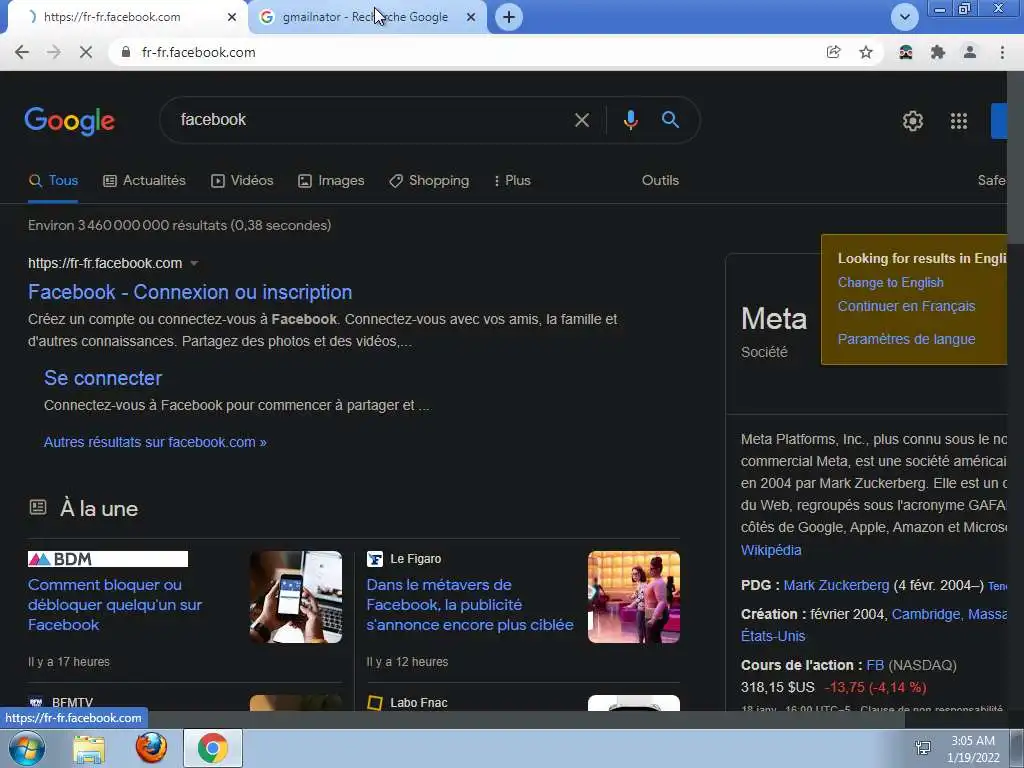This screenshot has height=768, width=1024.
Task: Switch to the gmailnator Recherche Google tab
Action: coord(368,17)
